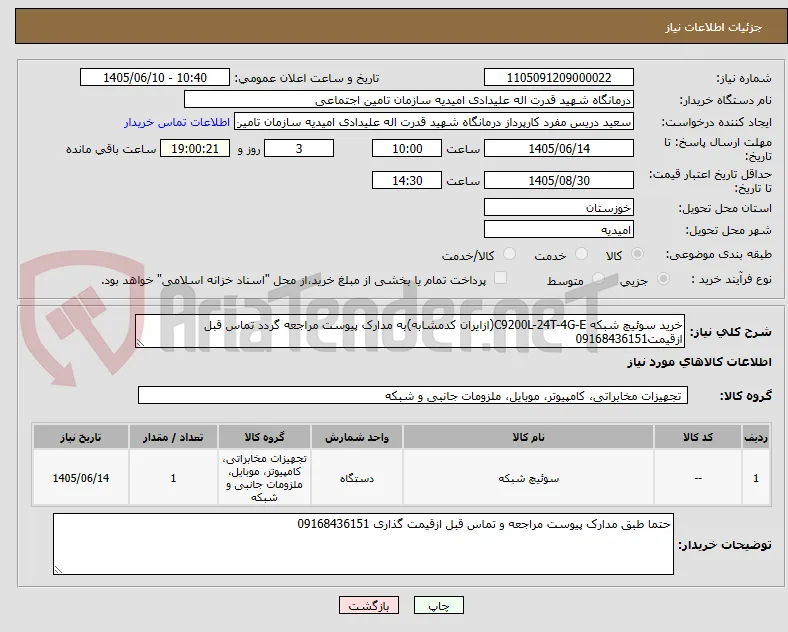
Task: Click the بازگشت (back) button
Action: tap(369, 605)
